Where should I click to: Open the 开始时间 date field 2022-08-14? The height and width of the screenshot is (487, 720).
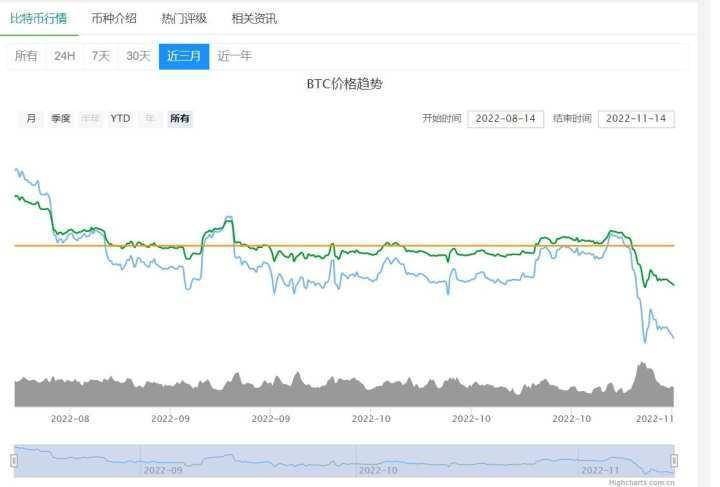coord(505,118)
